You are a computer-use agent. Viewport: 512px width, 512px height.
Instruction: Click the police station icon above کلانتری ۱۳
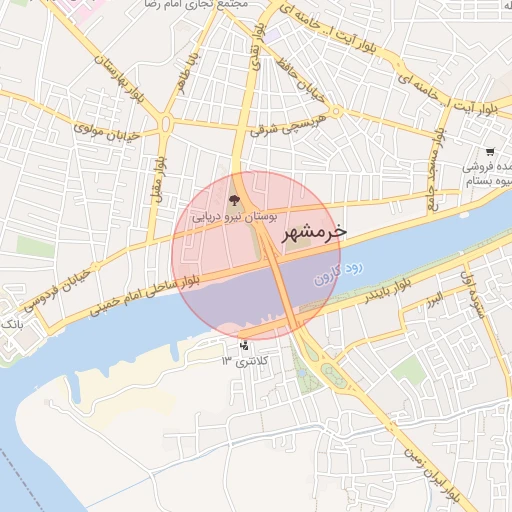245,345
